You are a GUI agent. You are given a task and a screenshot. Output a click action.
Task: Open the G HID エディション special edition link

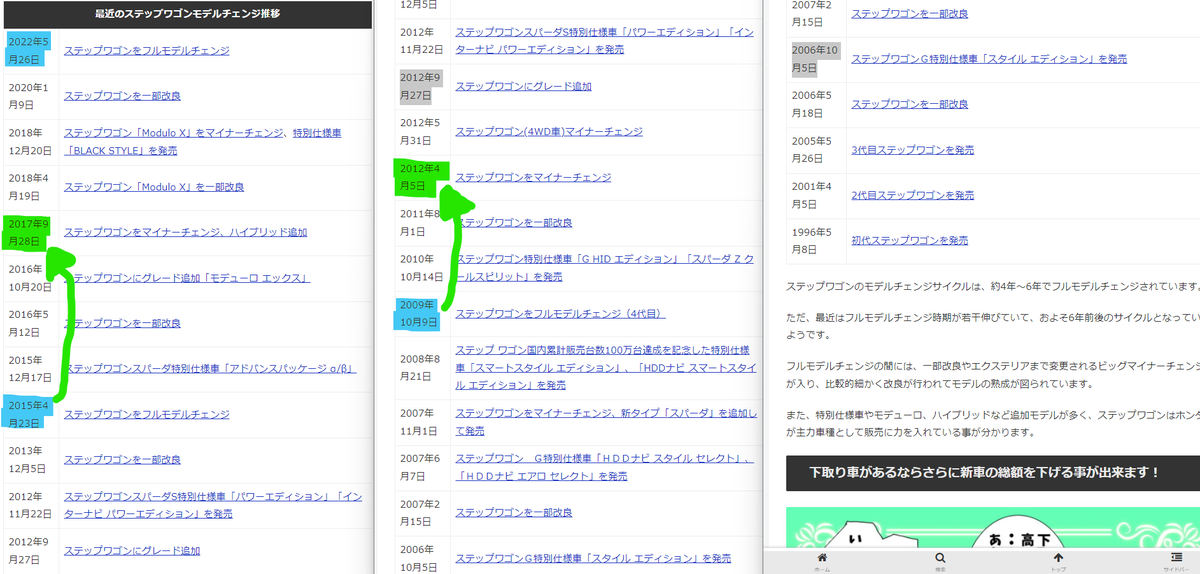pyautogui.click(x=603, y=268)
